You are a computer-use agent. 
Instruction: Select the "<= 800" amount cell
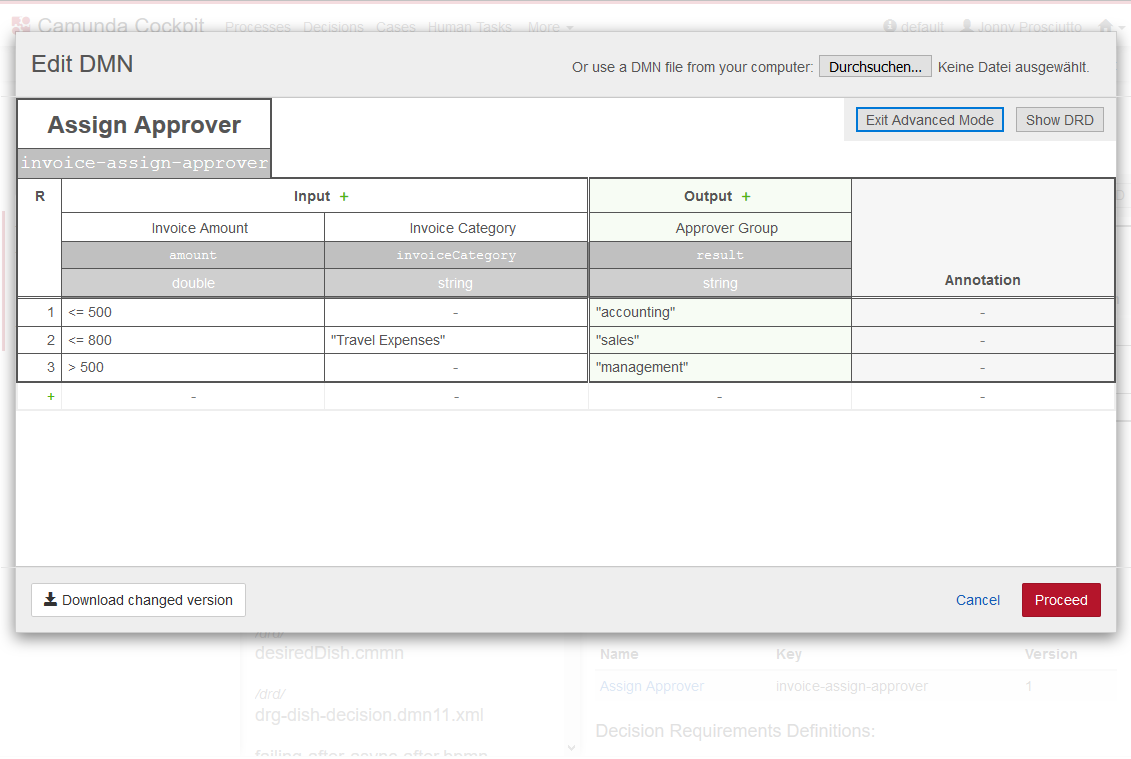193,341
